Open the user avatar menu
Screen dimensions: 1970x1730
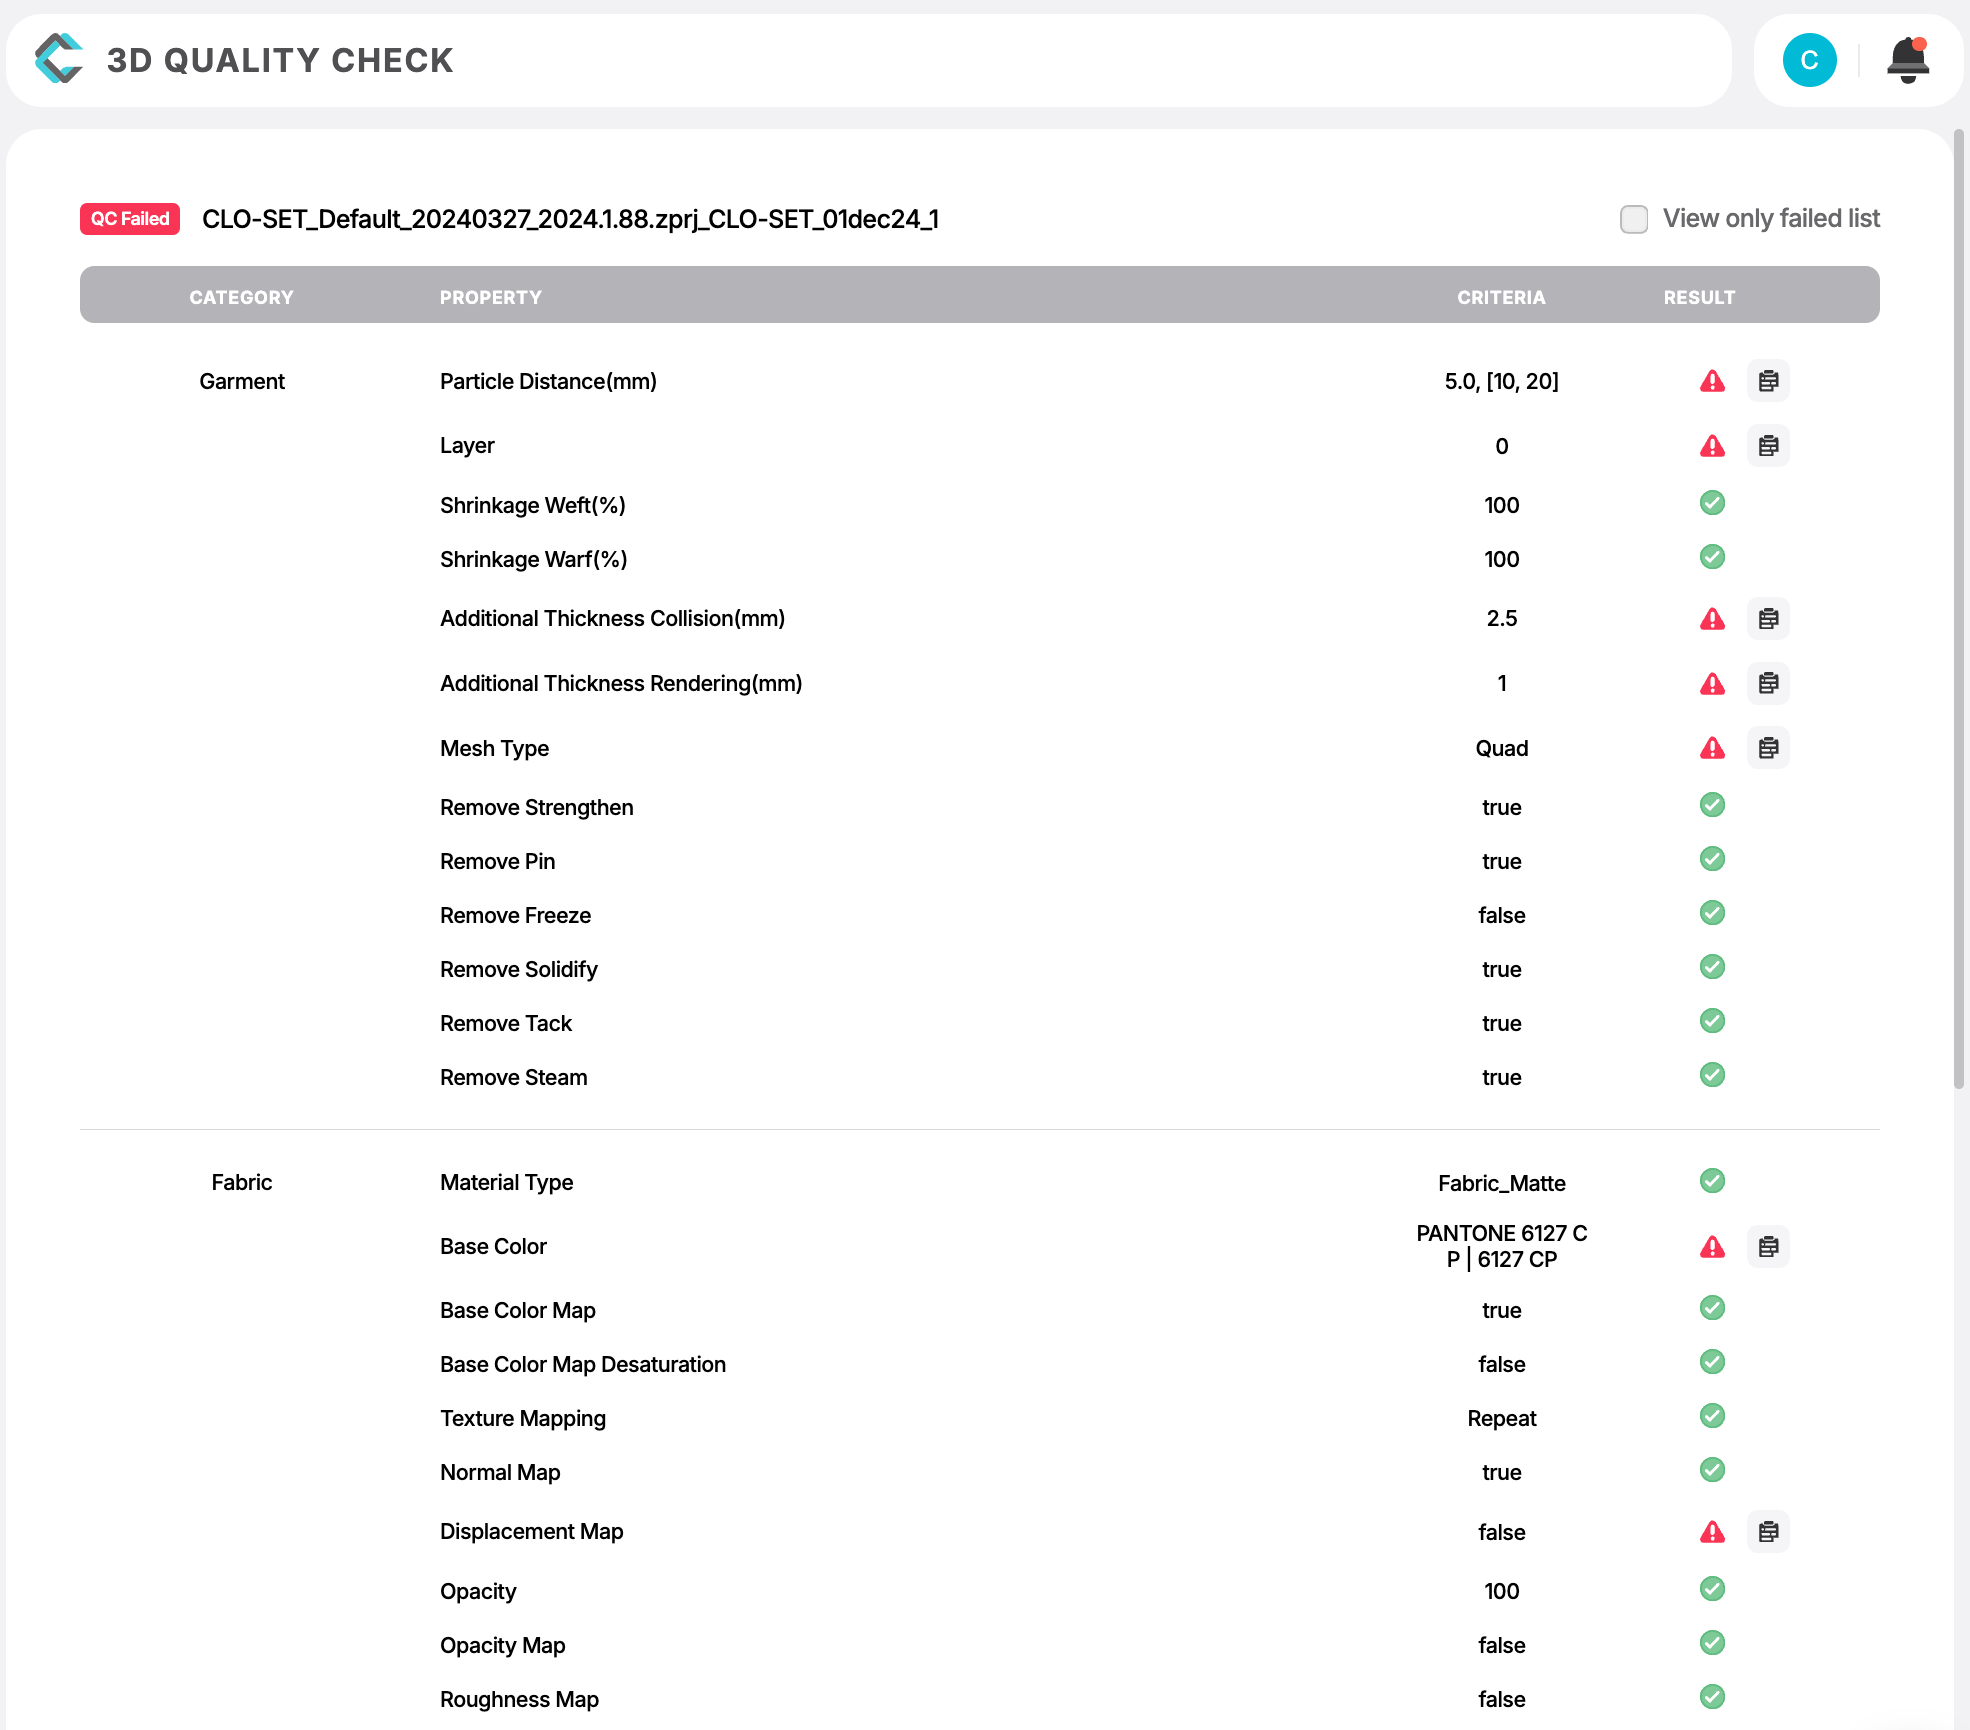[x=1808, y=60]
